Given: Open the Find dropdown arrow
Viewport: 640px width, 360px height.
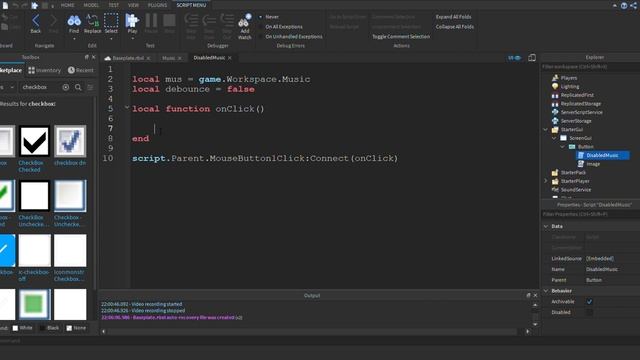Looking at the screenshot, I should [74, 39].
